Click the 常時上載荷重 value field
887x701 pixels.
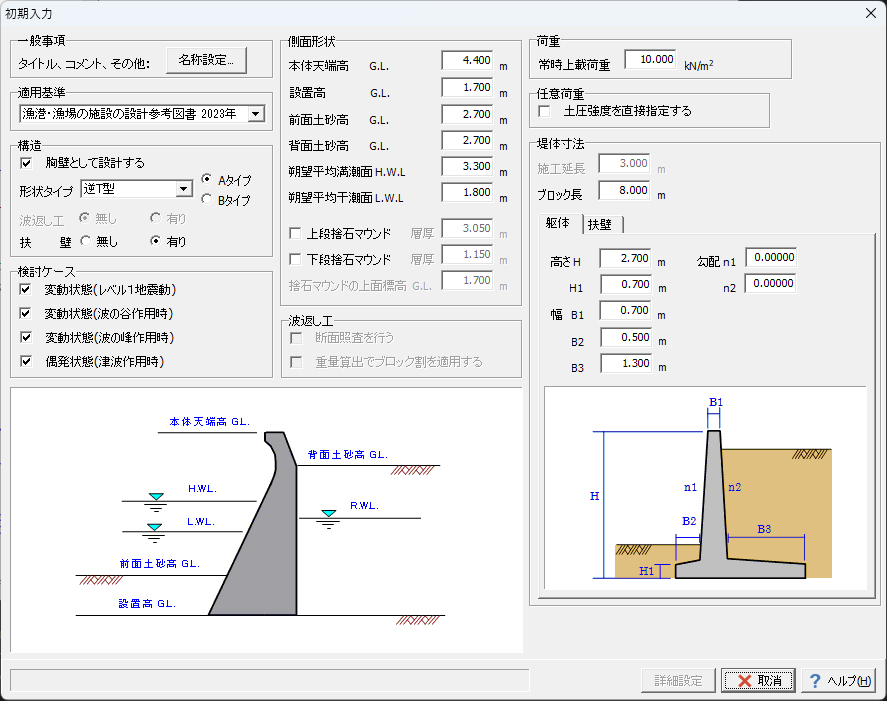(x=649, y=59)
